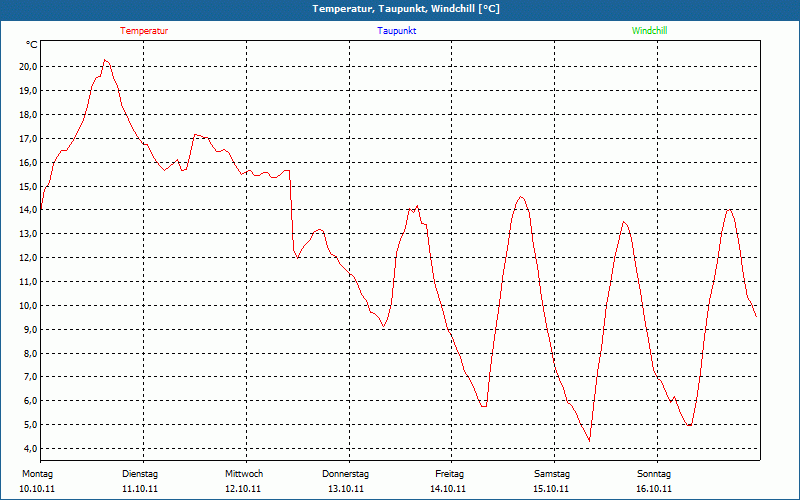This screenshot has height=500, width=800.
Task: Click the Dienstag day label
Action: 140,474
